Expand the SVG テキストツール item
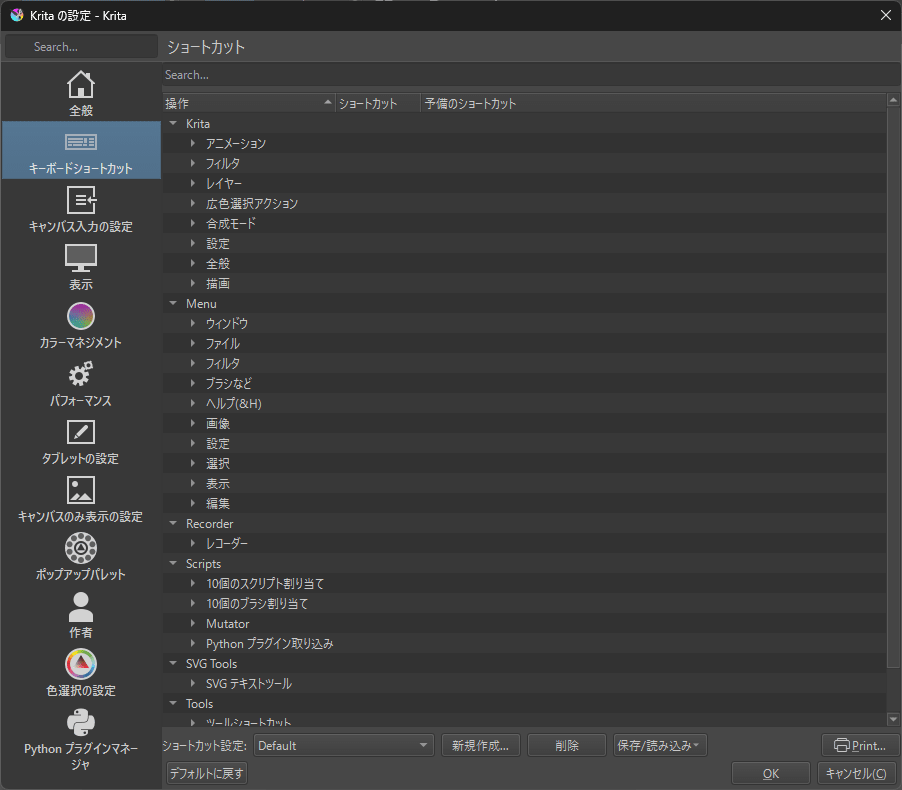 pyautogui.click(x=191, y=683)
